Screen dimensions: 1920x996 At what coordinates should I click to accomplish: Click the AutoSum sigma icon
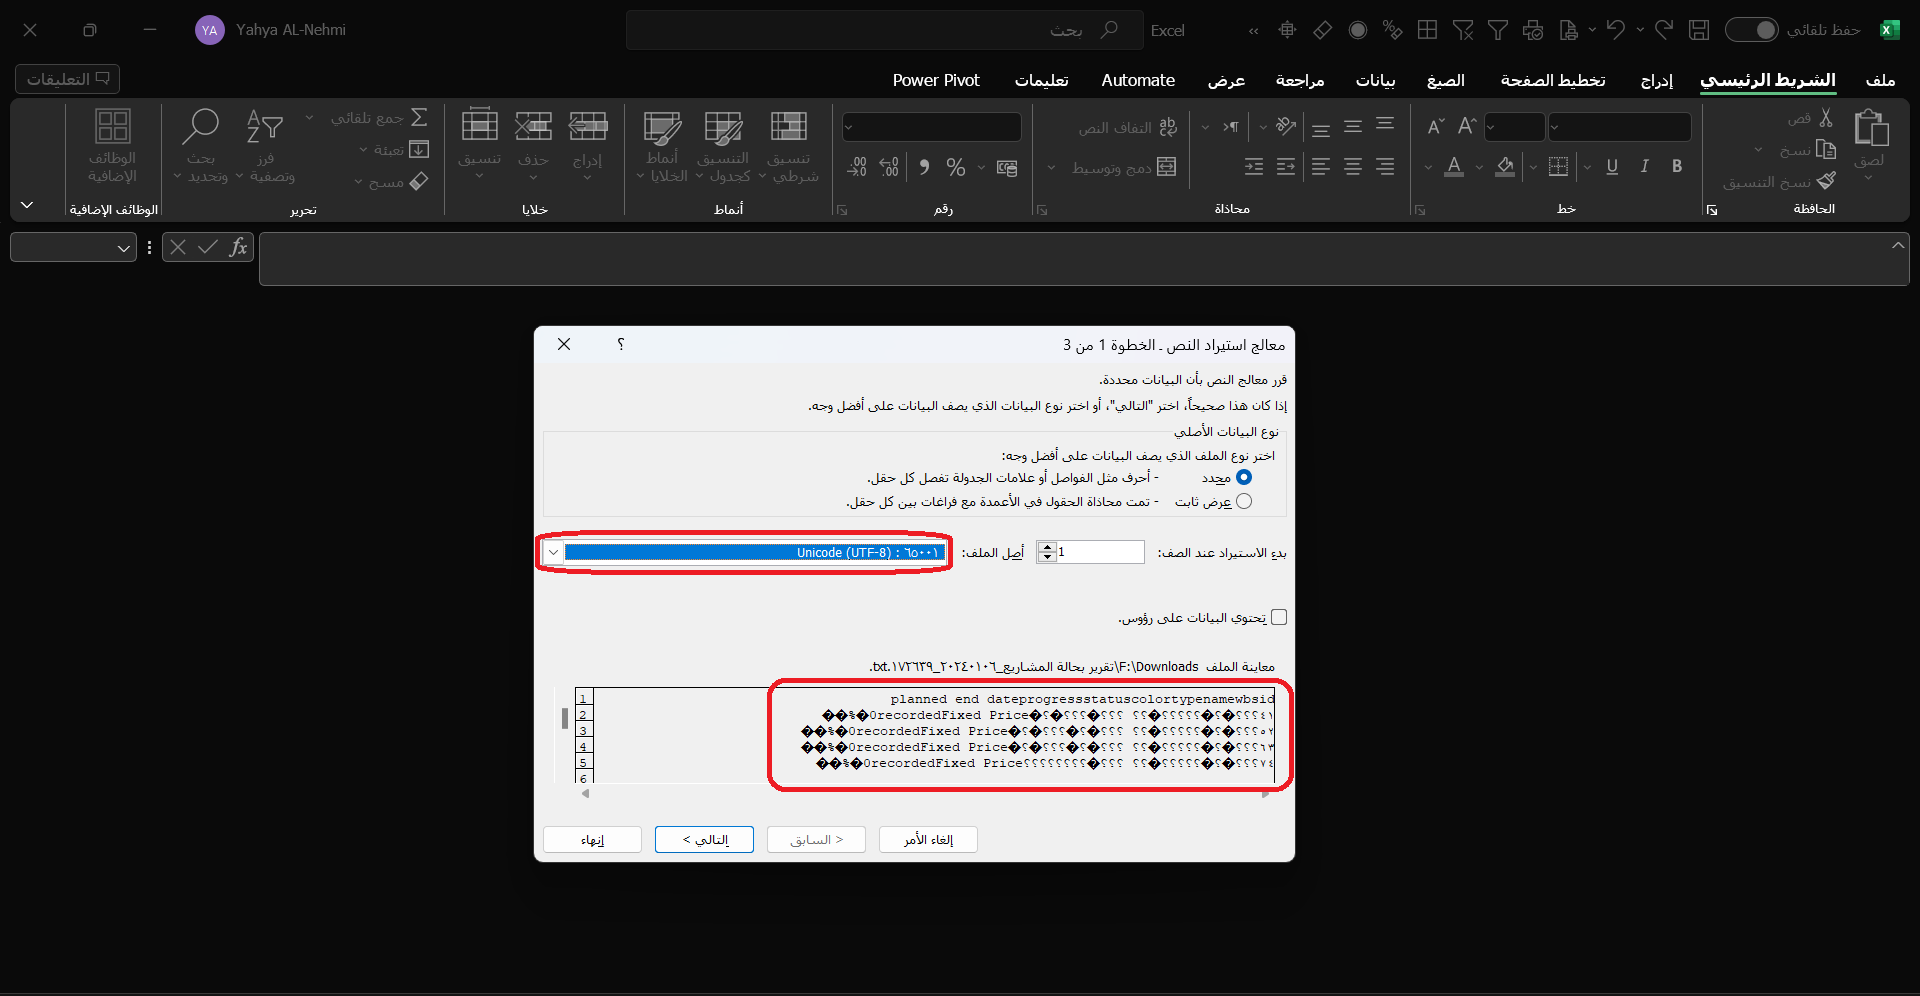(x=419, y=118)
